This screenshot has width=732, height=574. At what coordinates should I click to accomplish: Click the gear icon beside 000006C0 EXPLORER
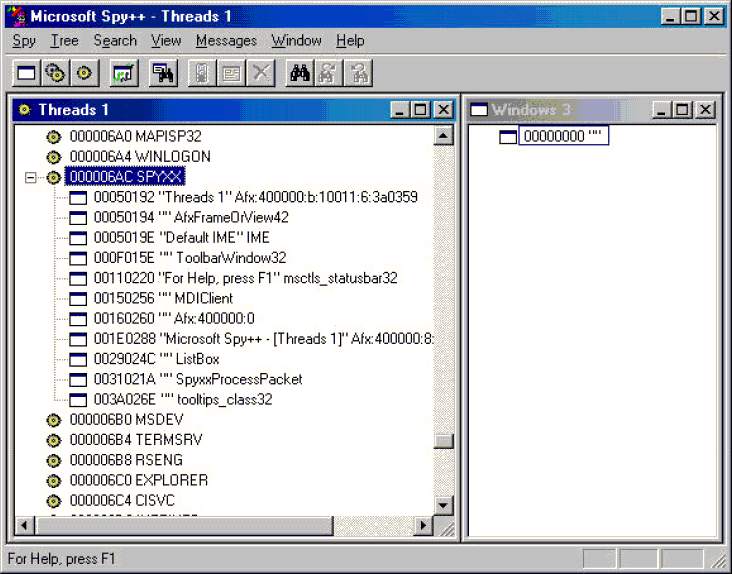[x=54, y=481]
